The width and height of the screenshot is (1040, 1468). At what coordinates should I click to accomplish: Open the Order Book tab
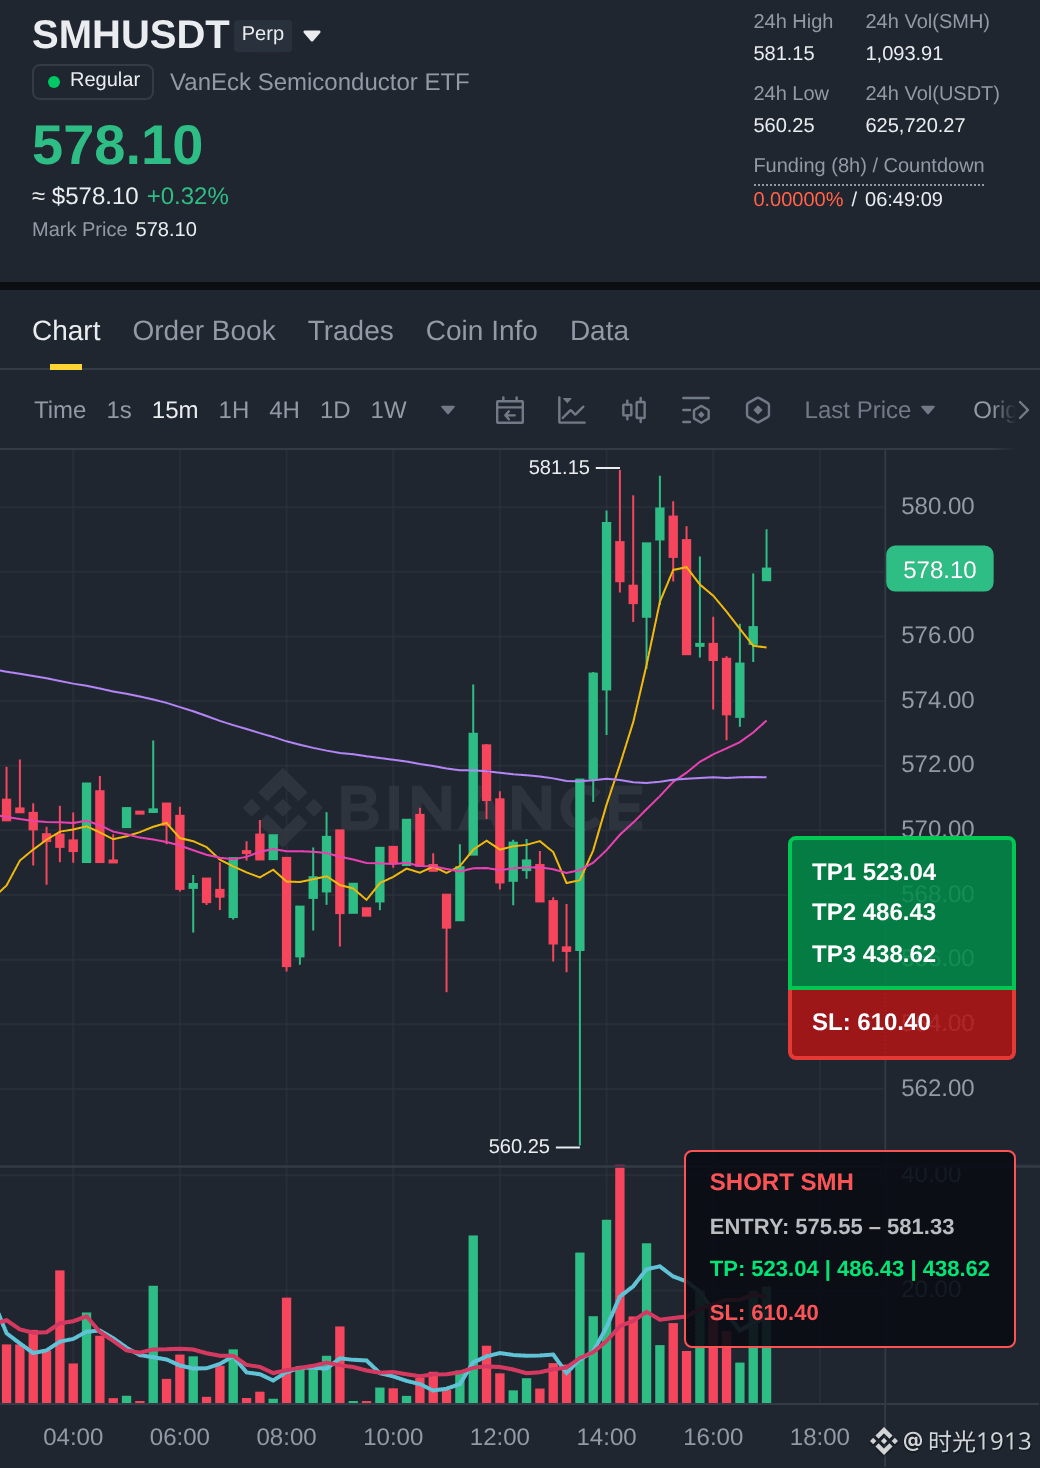[204, 331]
